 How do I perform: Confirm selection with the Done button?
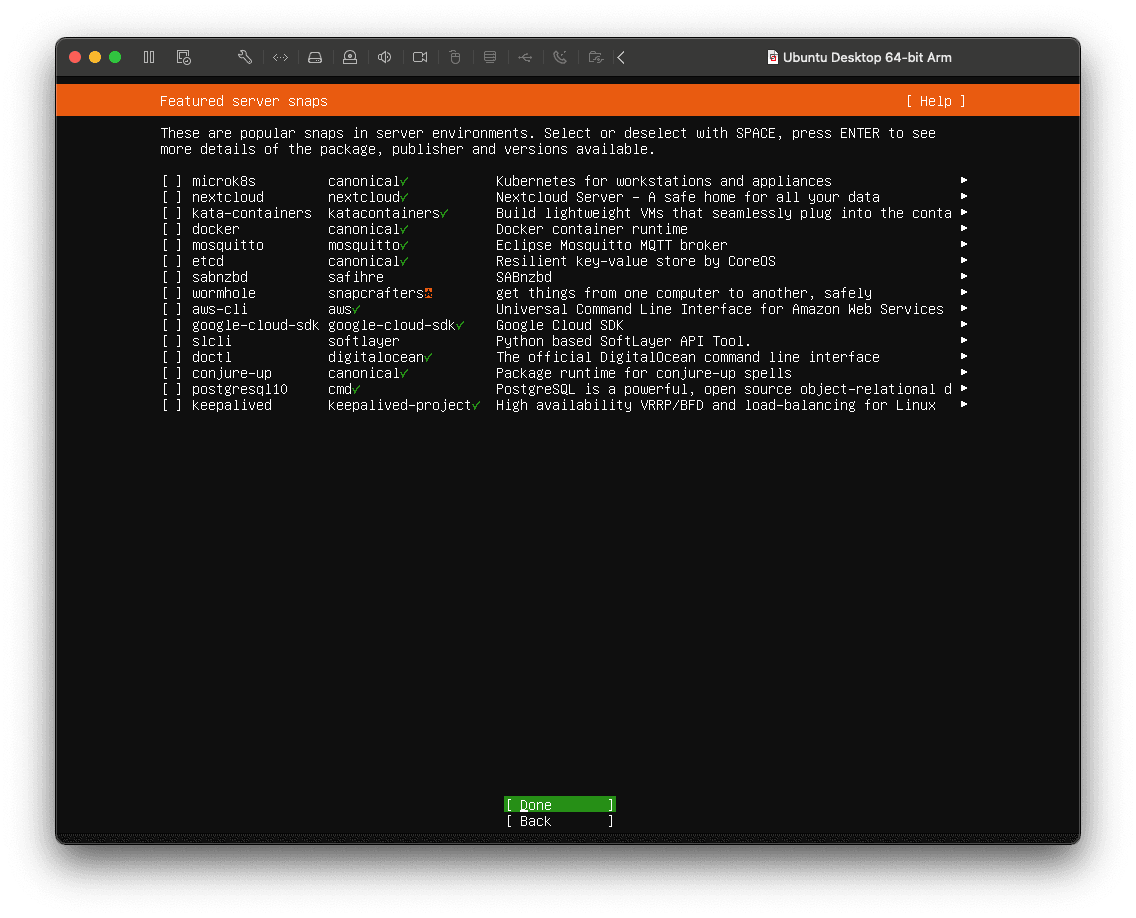click(x=560, y=805)
